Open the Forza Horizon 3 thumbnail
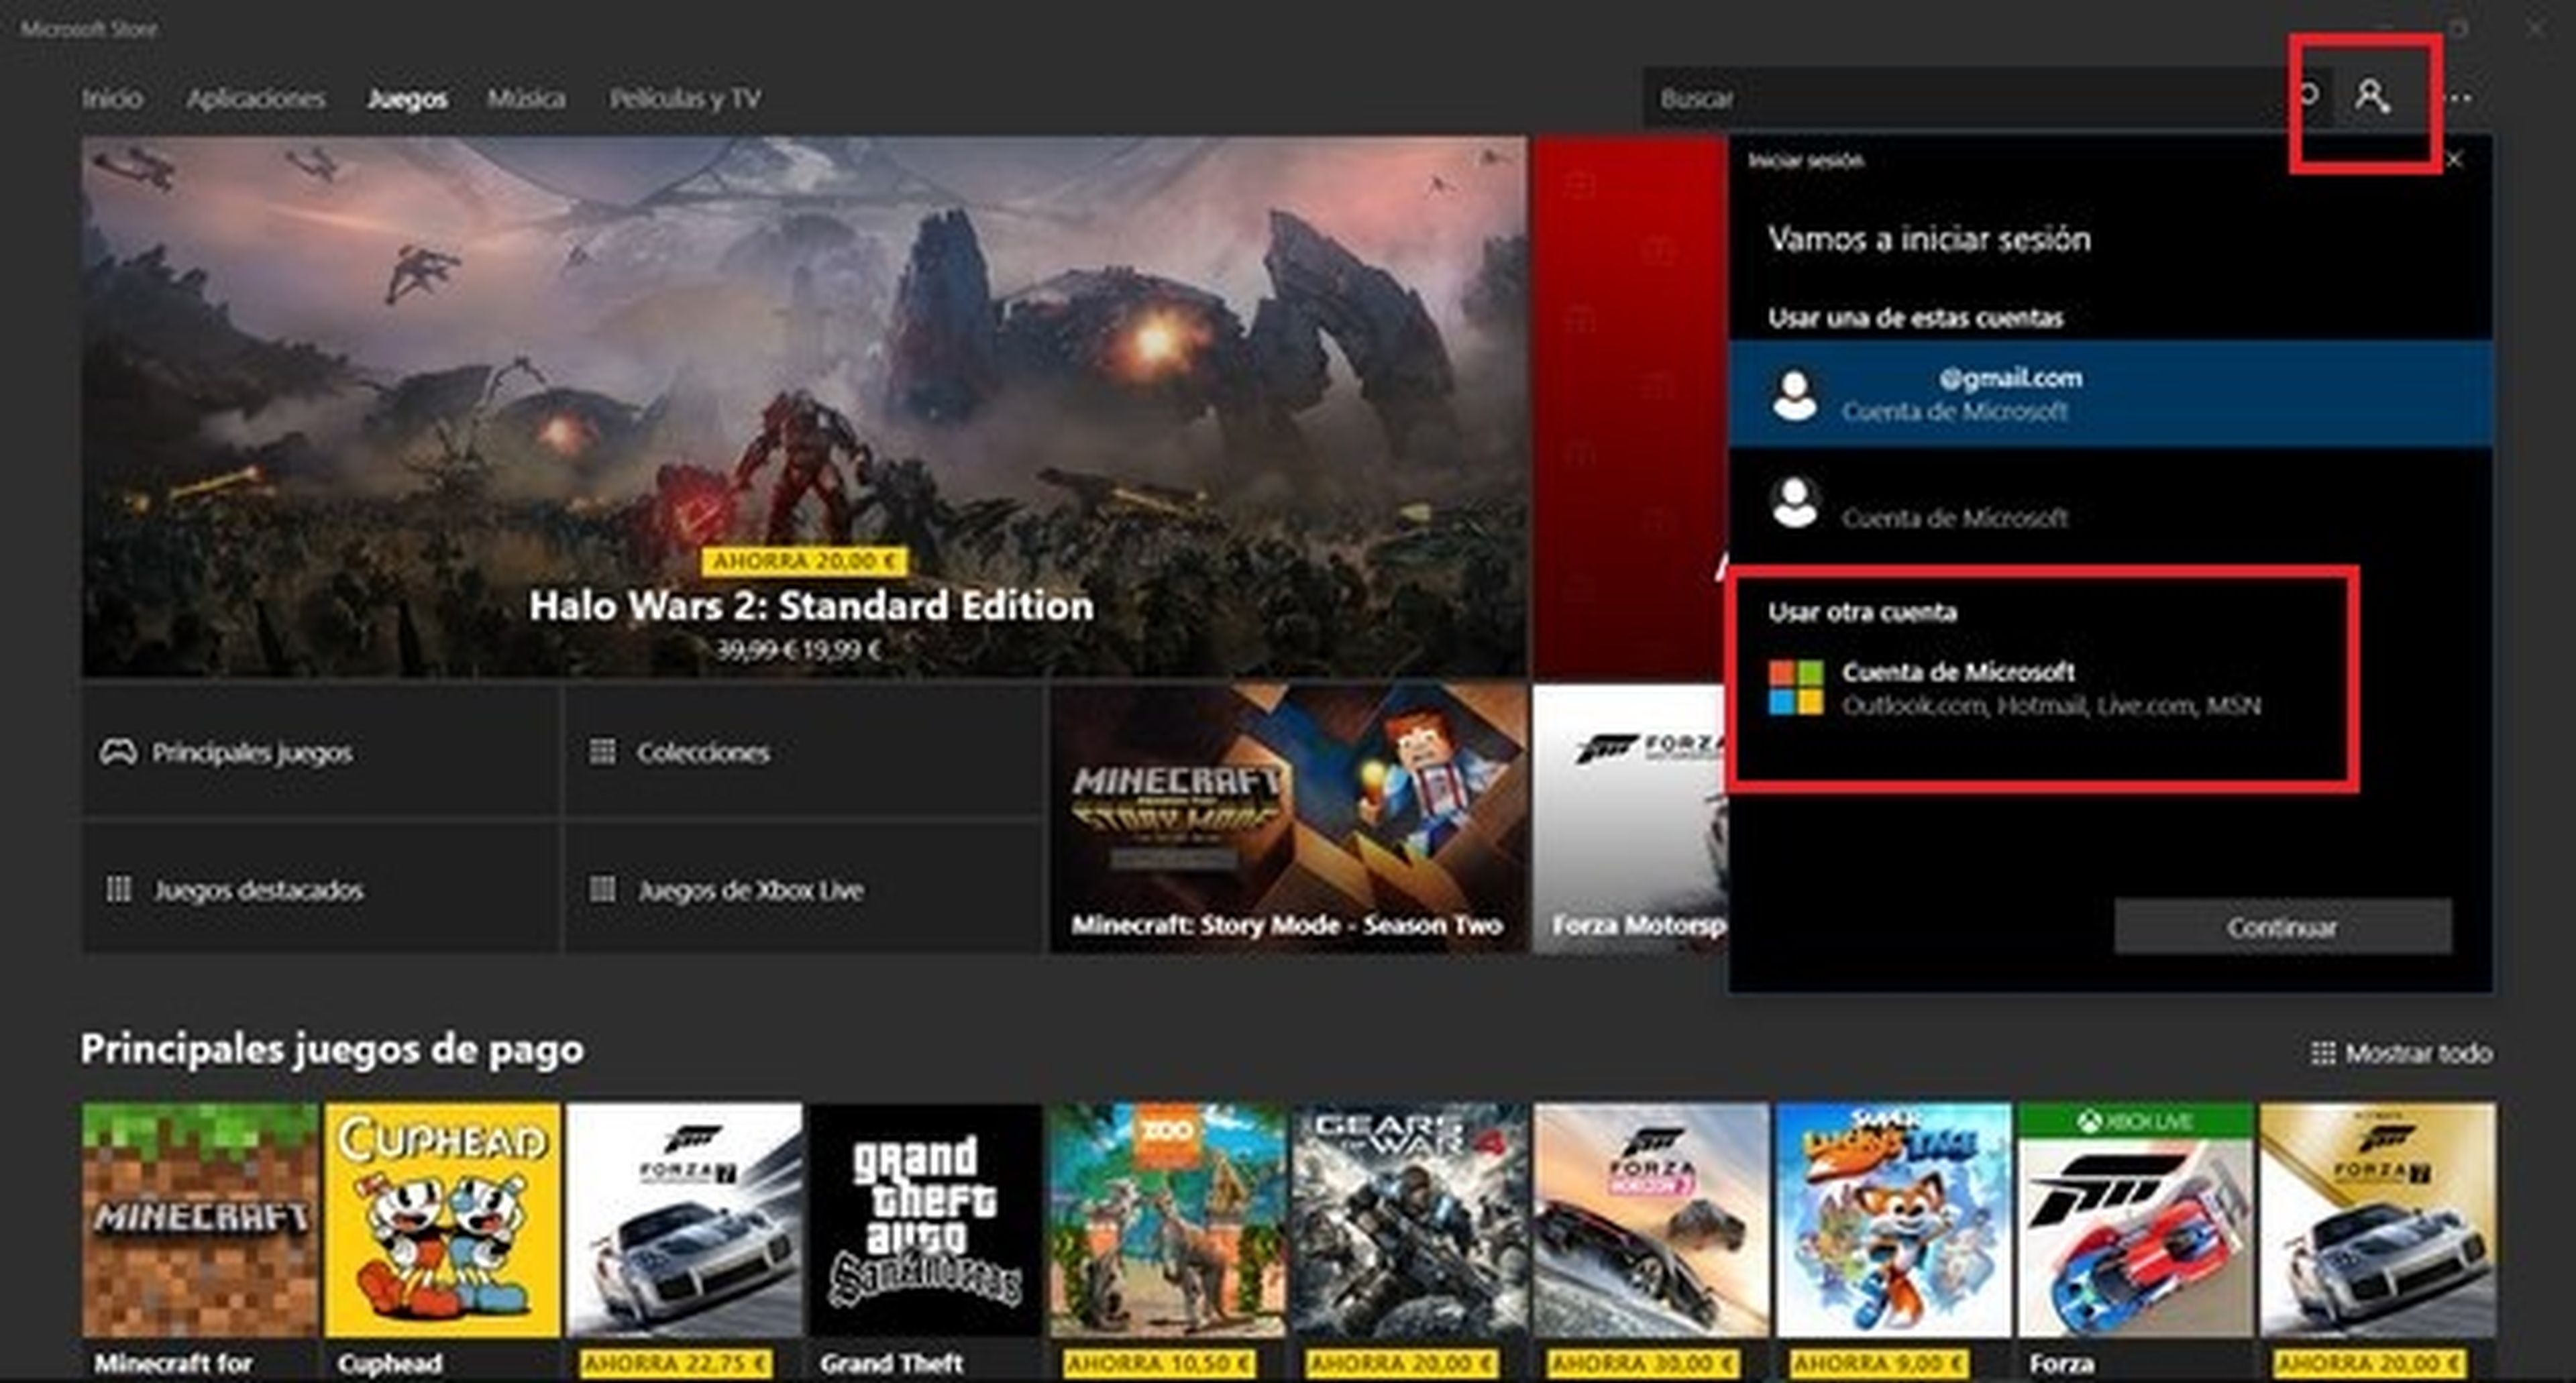 1652,1220
